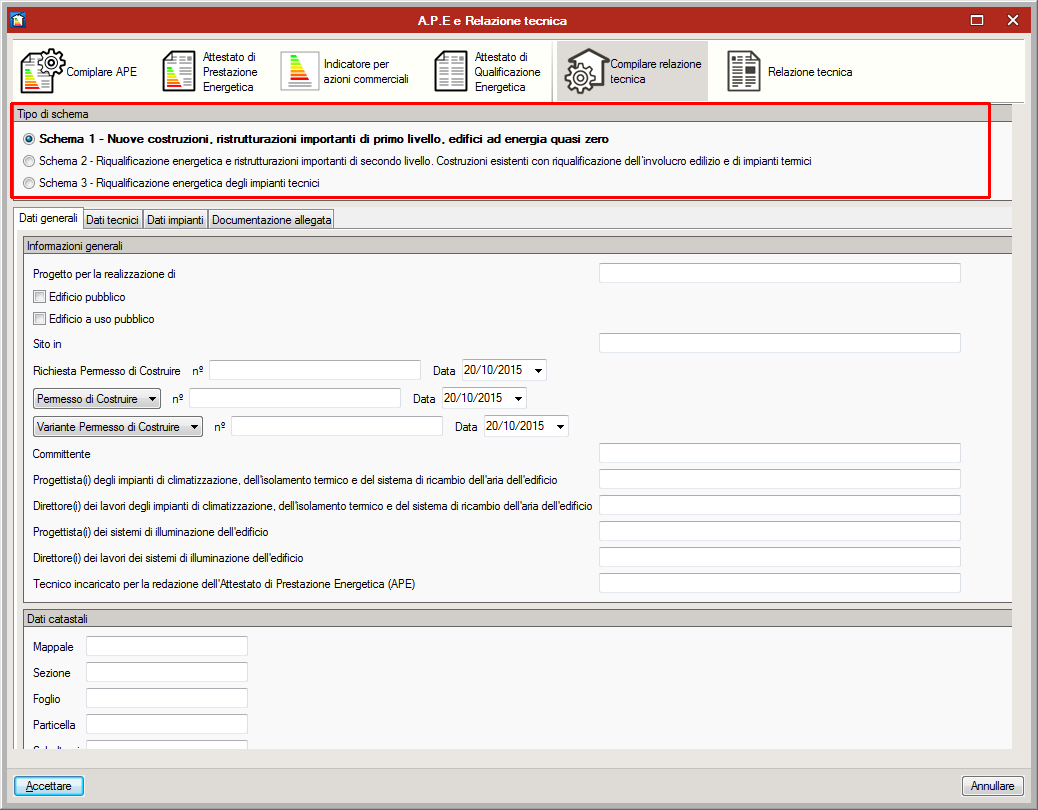Click the Progetto per la realizzazione di field

pos(780,273)
